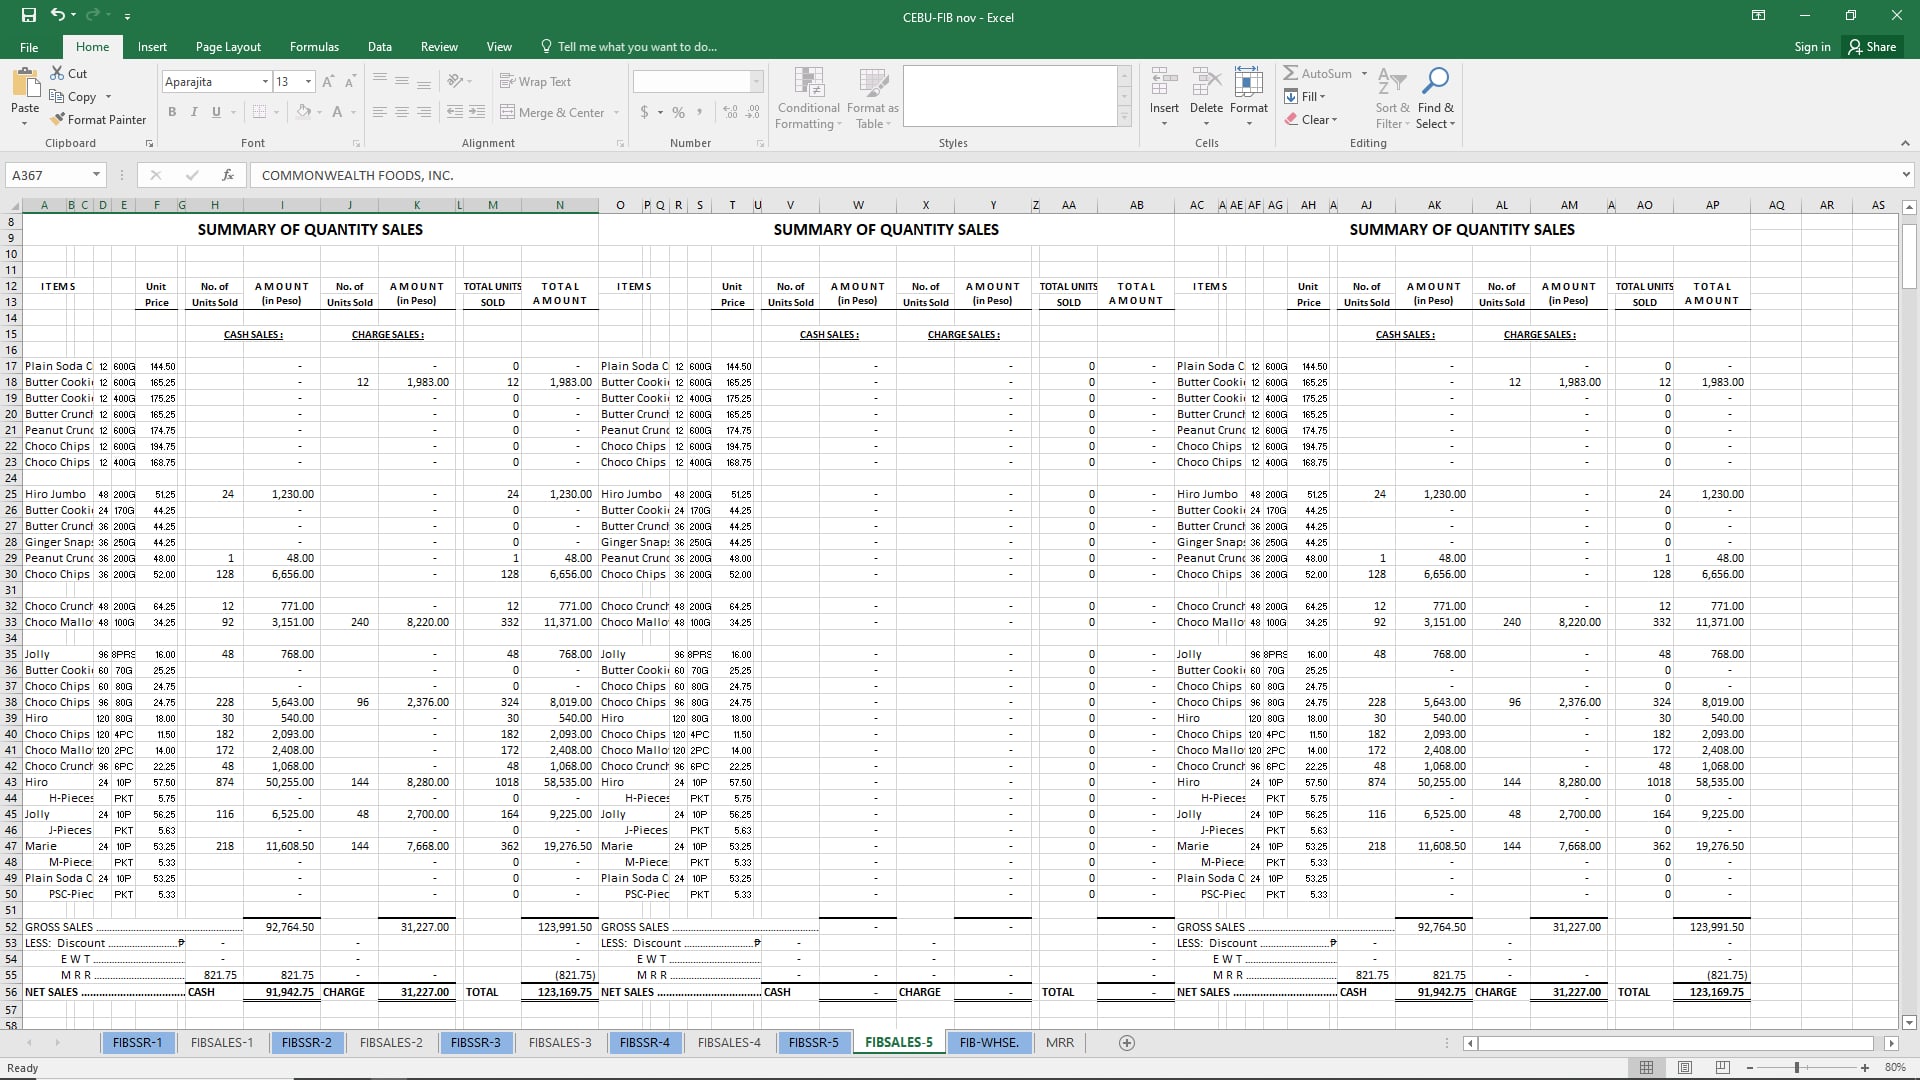Click the Merge & Center icon
The height and width of the screenshot is (1080, 1920).
[508, 113]
